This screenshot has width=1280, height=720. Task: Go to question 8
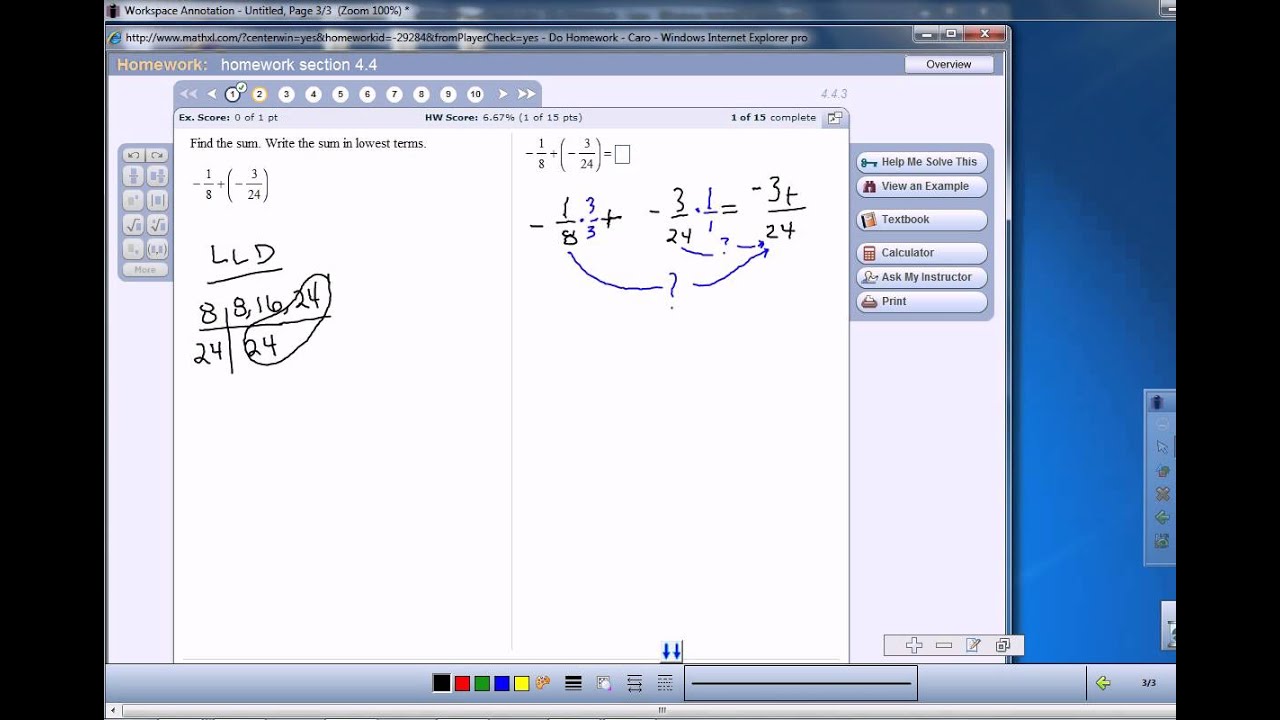[x=421, y=94]
